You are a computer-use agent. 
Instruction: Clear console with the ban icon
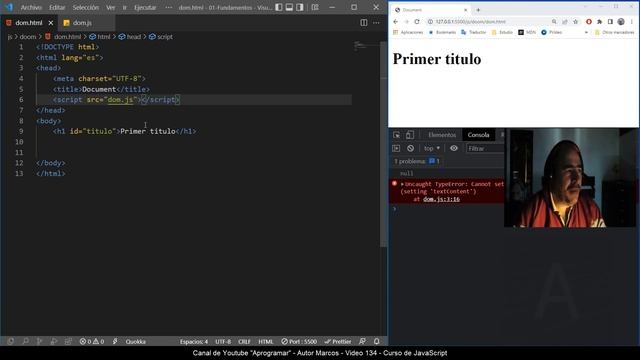point(411,149)
